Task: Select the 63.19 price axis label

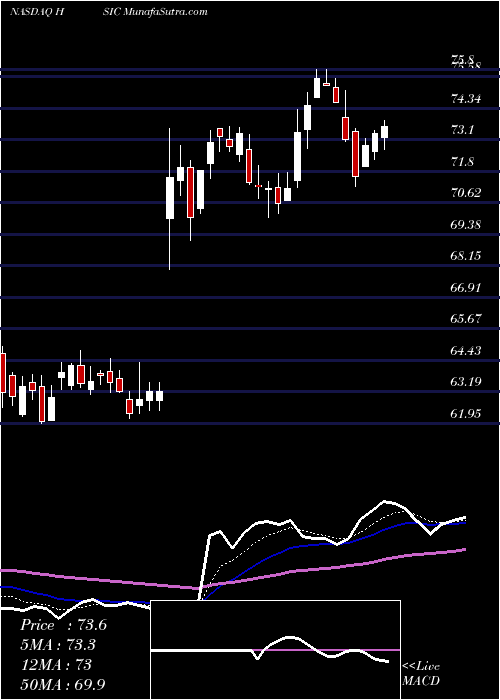Action: click(x=466, y=382)
